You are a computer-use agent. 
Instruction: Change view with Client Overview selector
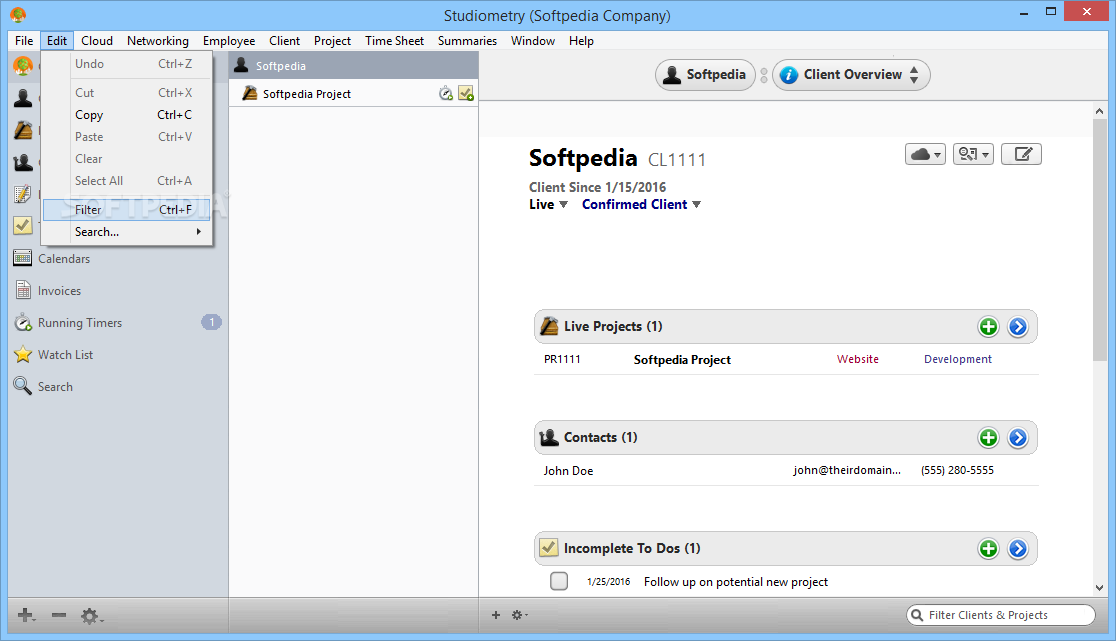tap(851, 75)
